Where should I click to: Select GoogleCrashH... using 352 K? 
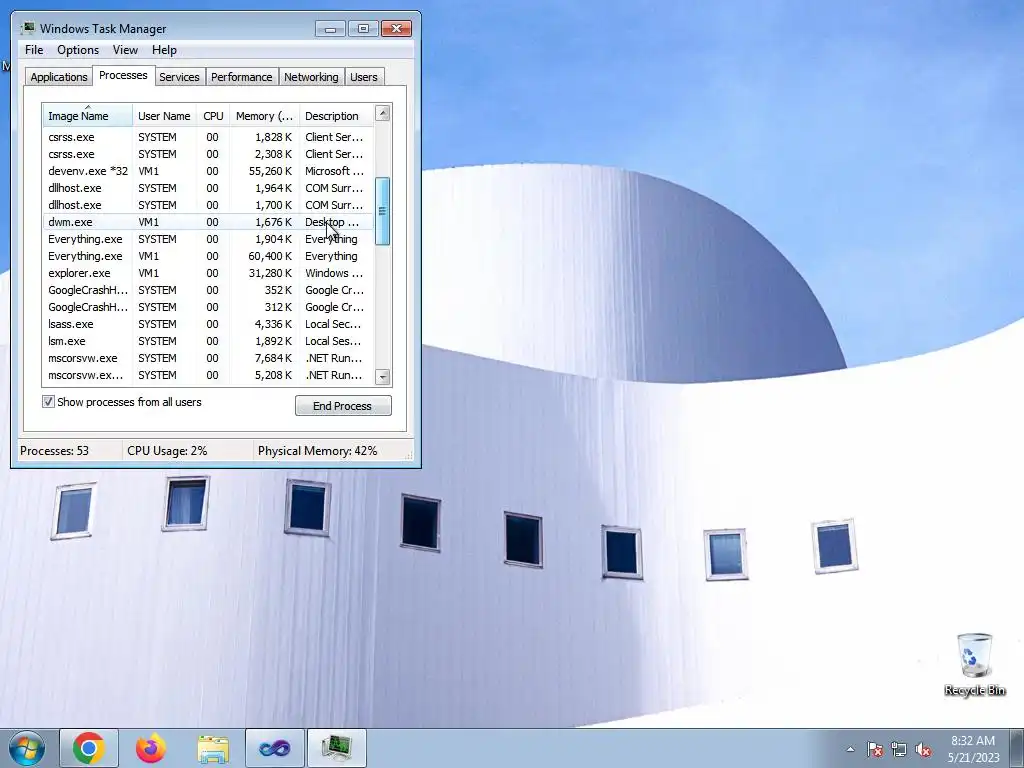pyautogui.click(x=208, y=290)
